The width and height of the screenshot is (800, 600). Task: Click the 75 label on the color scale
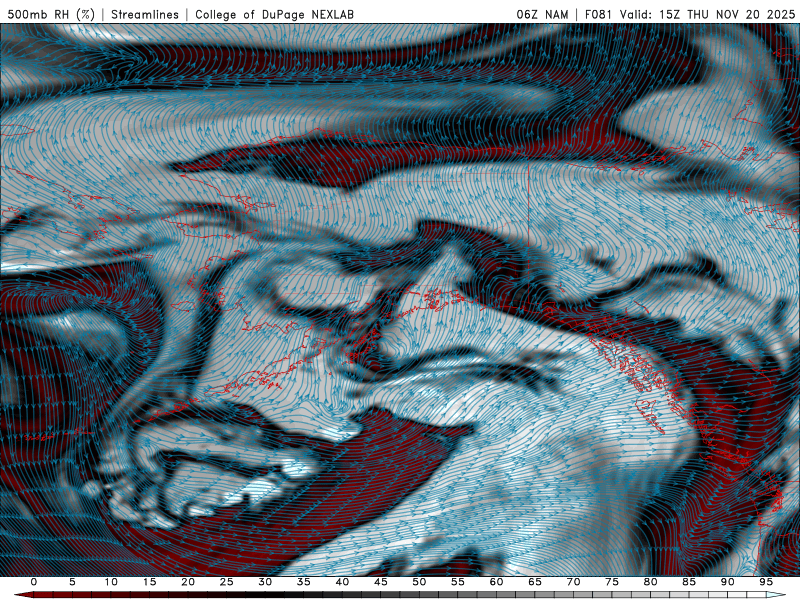click(x=612, y=582)
